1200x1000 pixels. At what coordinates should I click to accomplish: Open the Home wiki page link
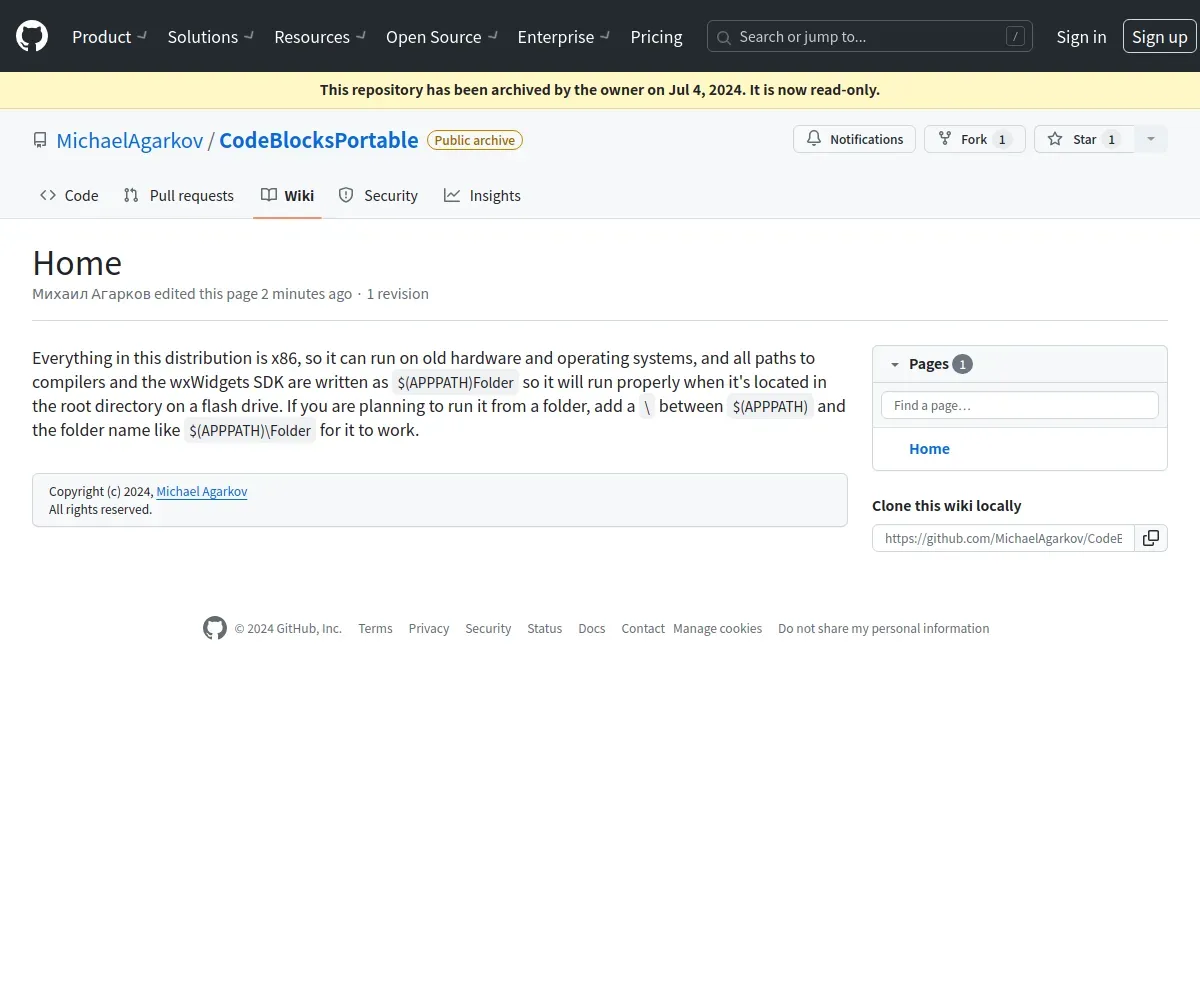pyautogui.click(x=929, y=449)
